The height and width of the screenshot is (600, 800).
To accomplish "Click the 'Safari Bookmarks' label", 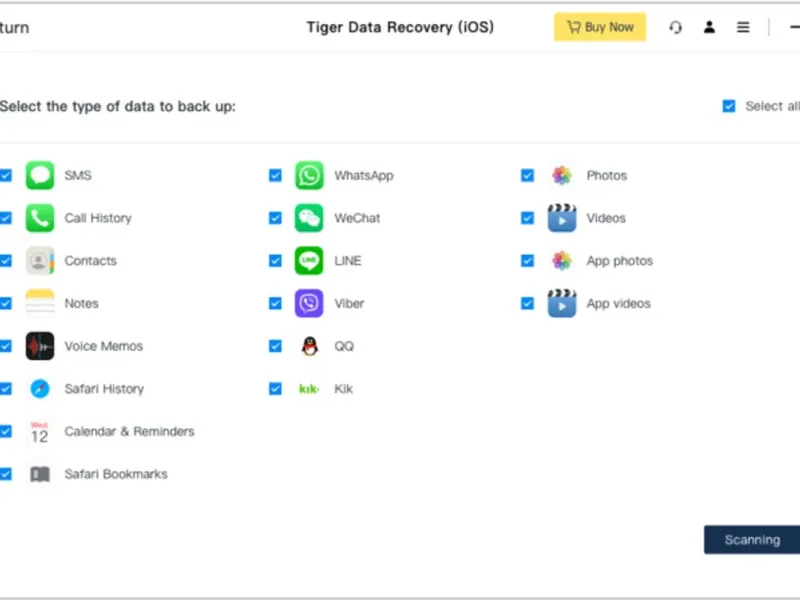I will coord(116,474).
